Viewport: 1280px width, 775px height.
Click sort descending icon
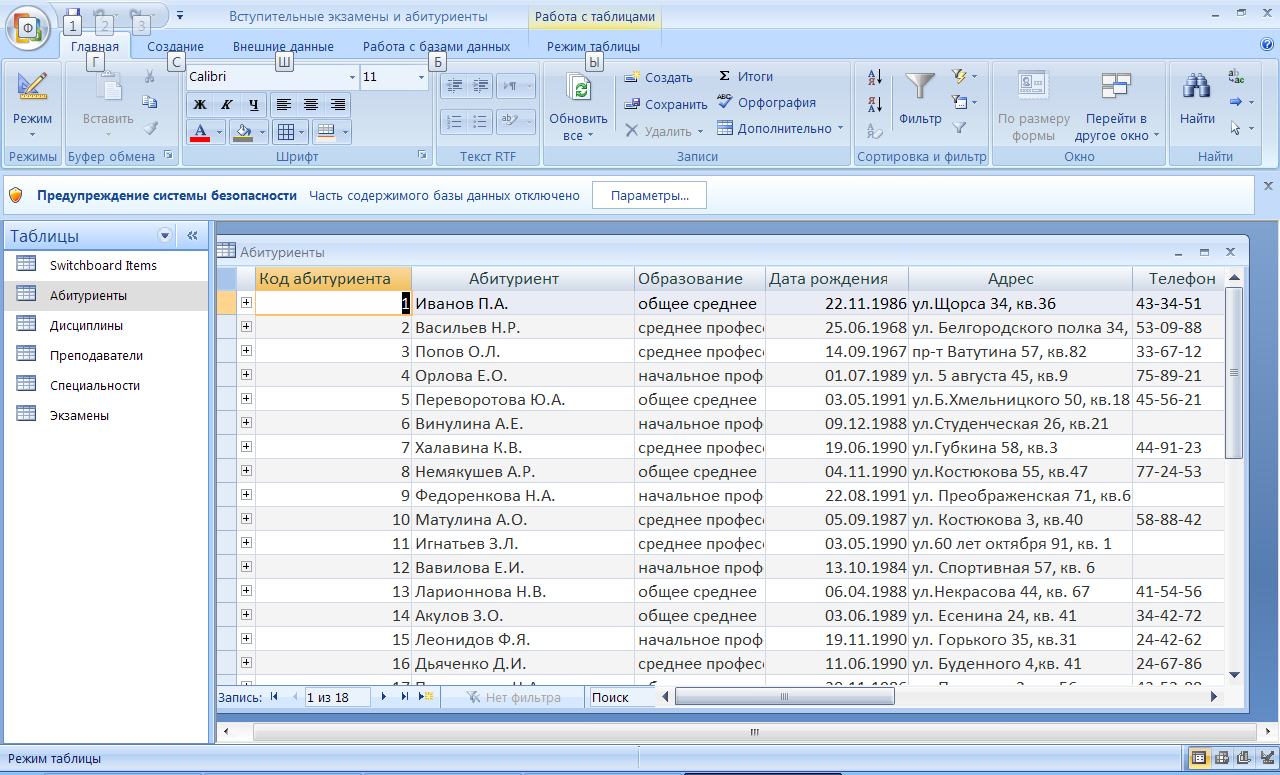click(x=875, y=104)
